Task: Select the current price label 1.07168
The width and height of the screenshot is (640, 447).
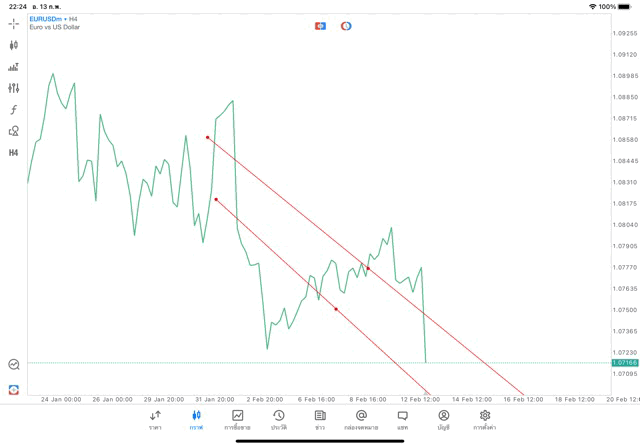Action: 625,363
